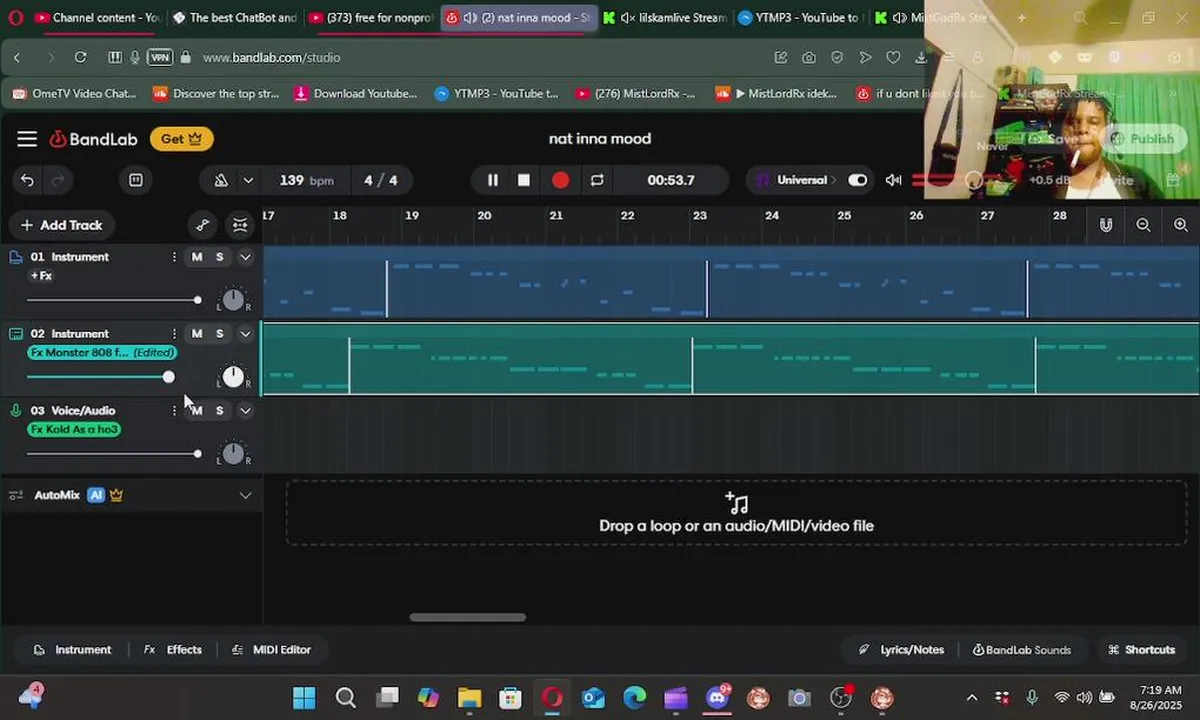Open the Instrument bottom tab
The height and width of the screenshot is (720, 1200).
click(x=72, y=650)
